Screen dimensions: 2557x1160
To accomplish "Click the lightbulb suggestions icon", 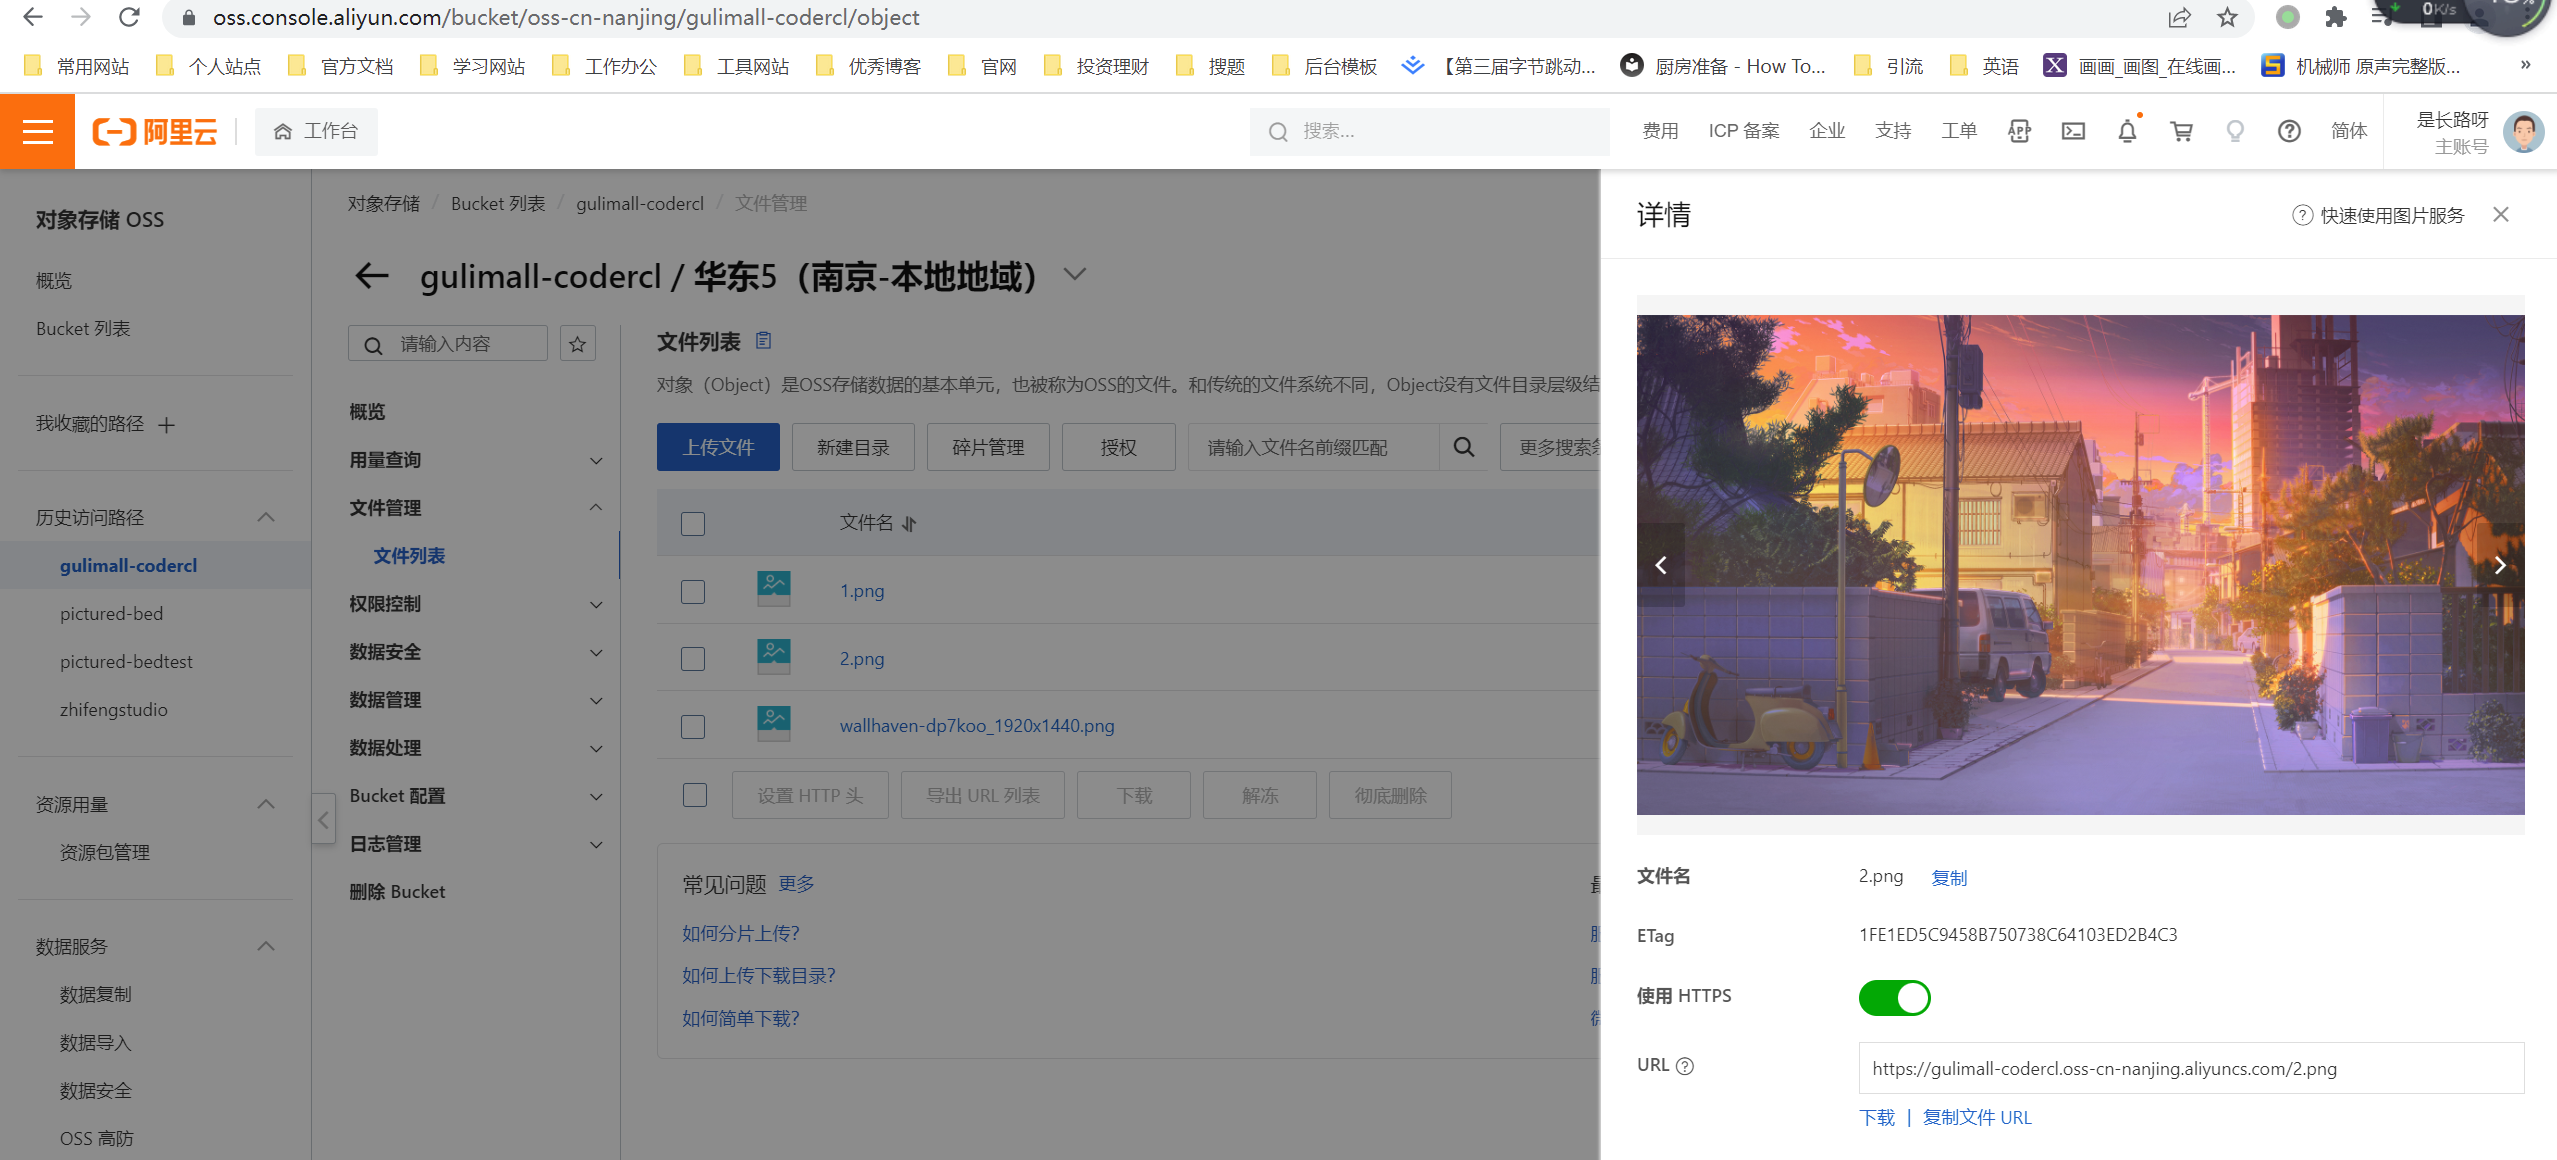I will [x=2235, y=131].
